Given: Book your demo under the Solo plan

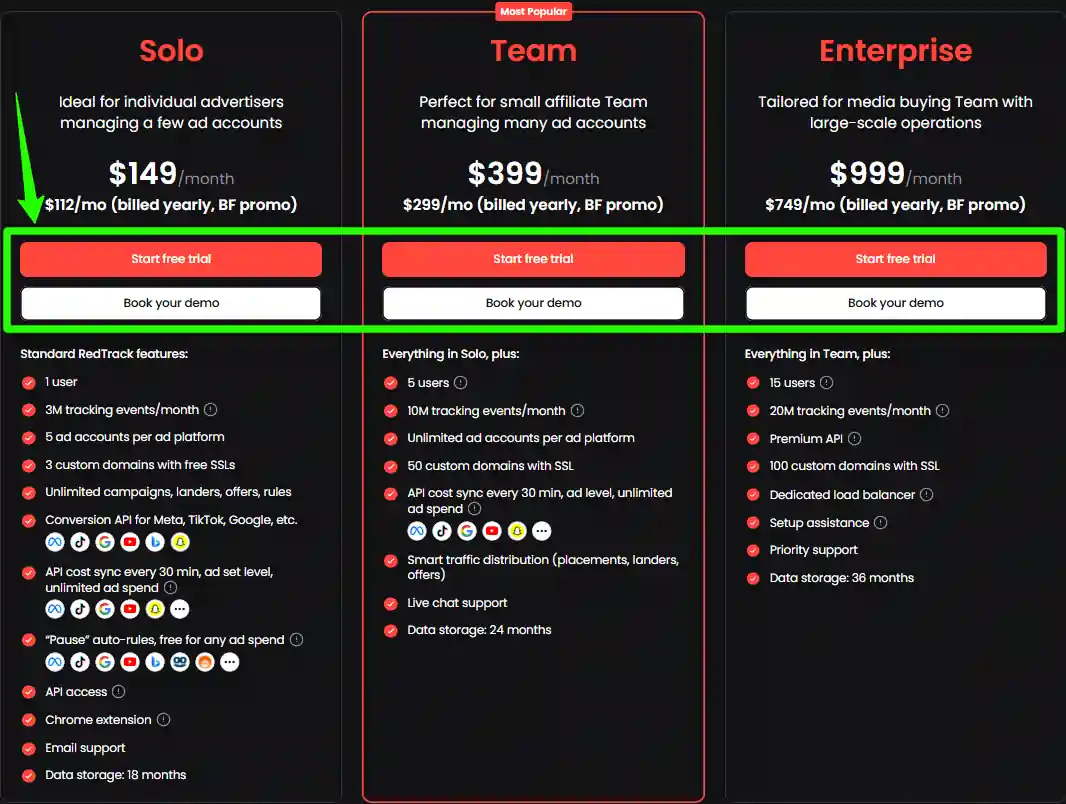Looking at the screenshot, I should pos(170,303).
